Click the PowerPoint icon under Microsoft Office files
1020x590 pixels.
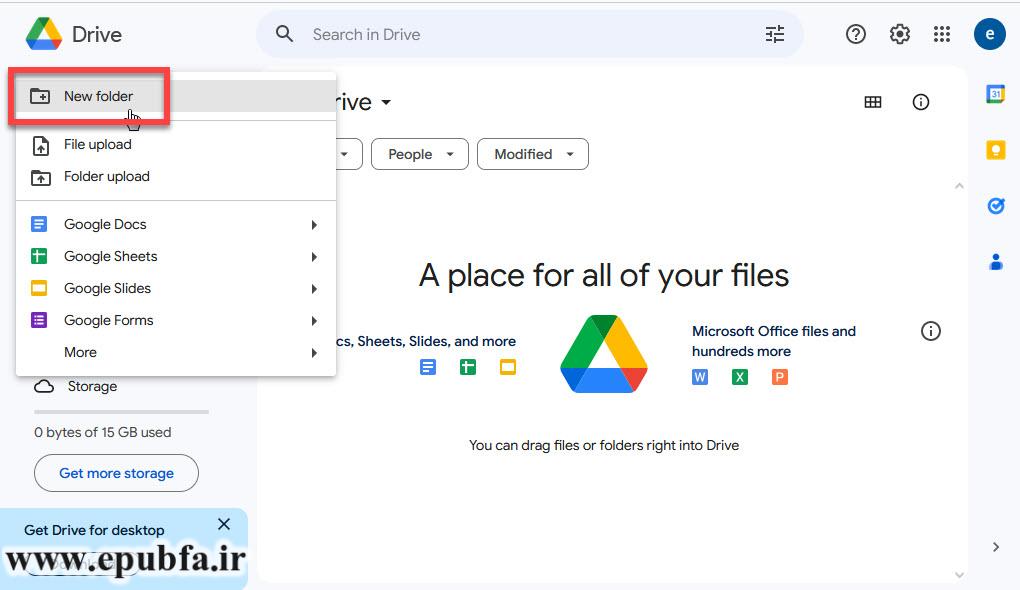click(779, 377)
